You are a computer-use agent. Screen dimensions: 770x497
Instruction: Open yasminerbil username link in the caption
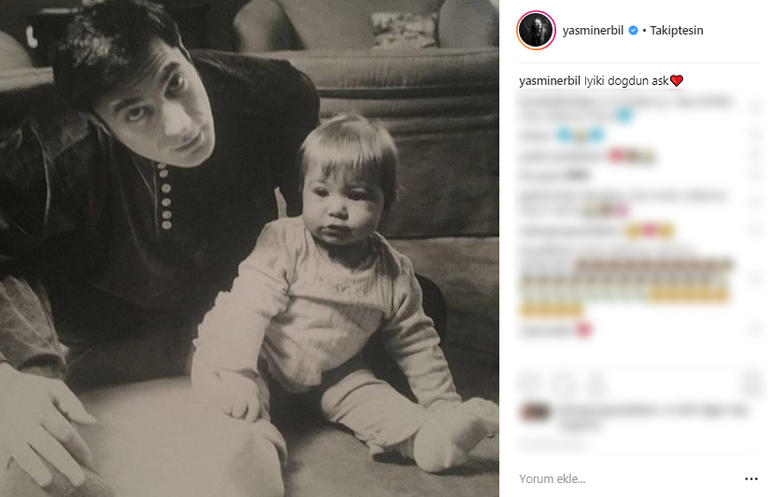click(550, 81)
